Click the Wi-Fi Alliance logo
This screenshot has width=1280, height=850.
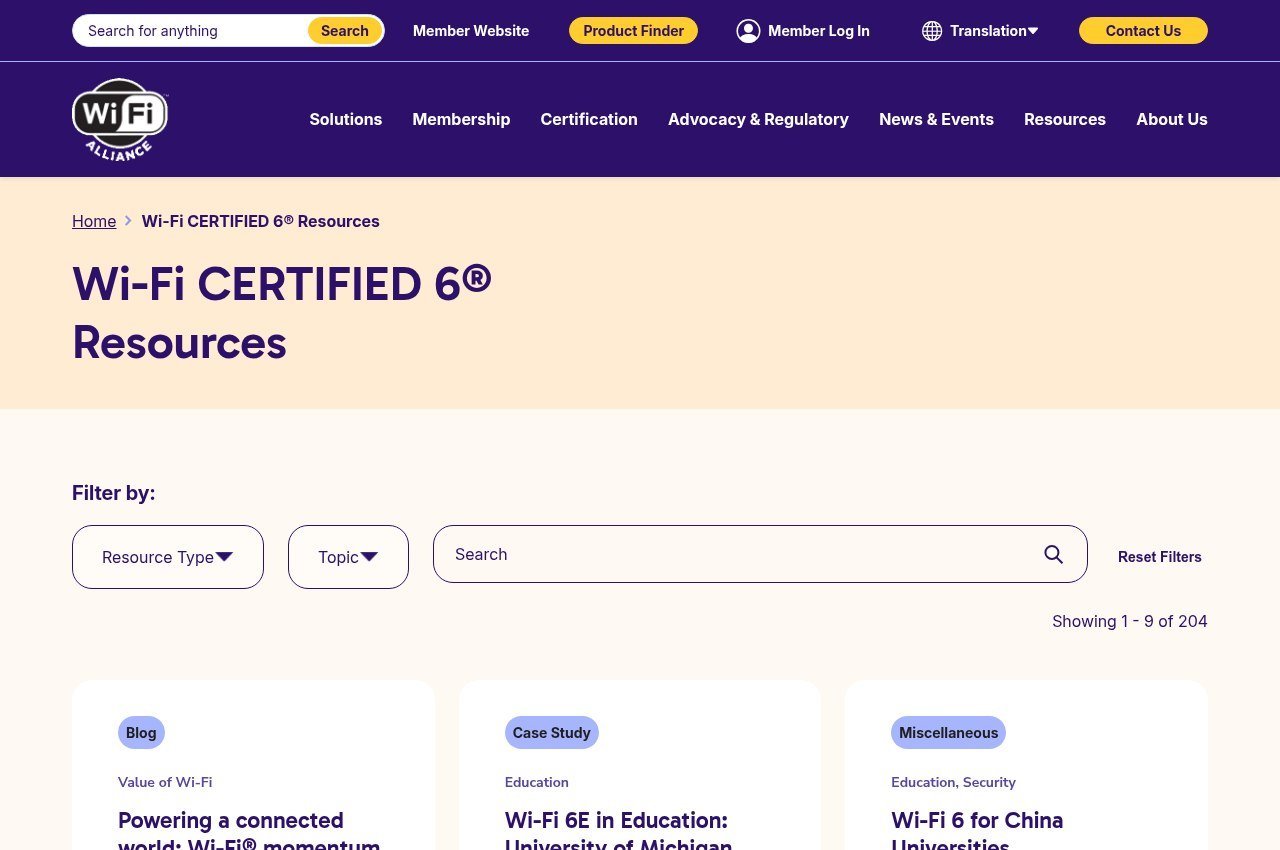(120, 119)
